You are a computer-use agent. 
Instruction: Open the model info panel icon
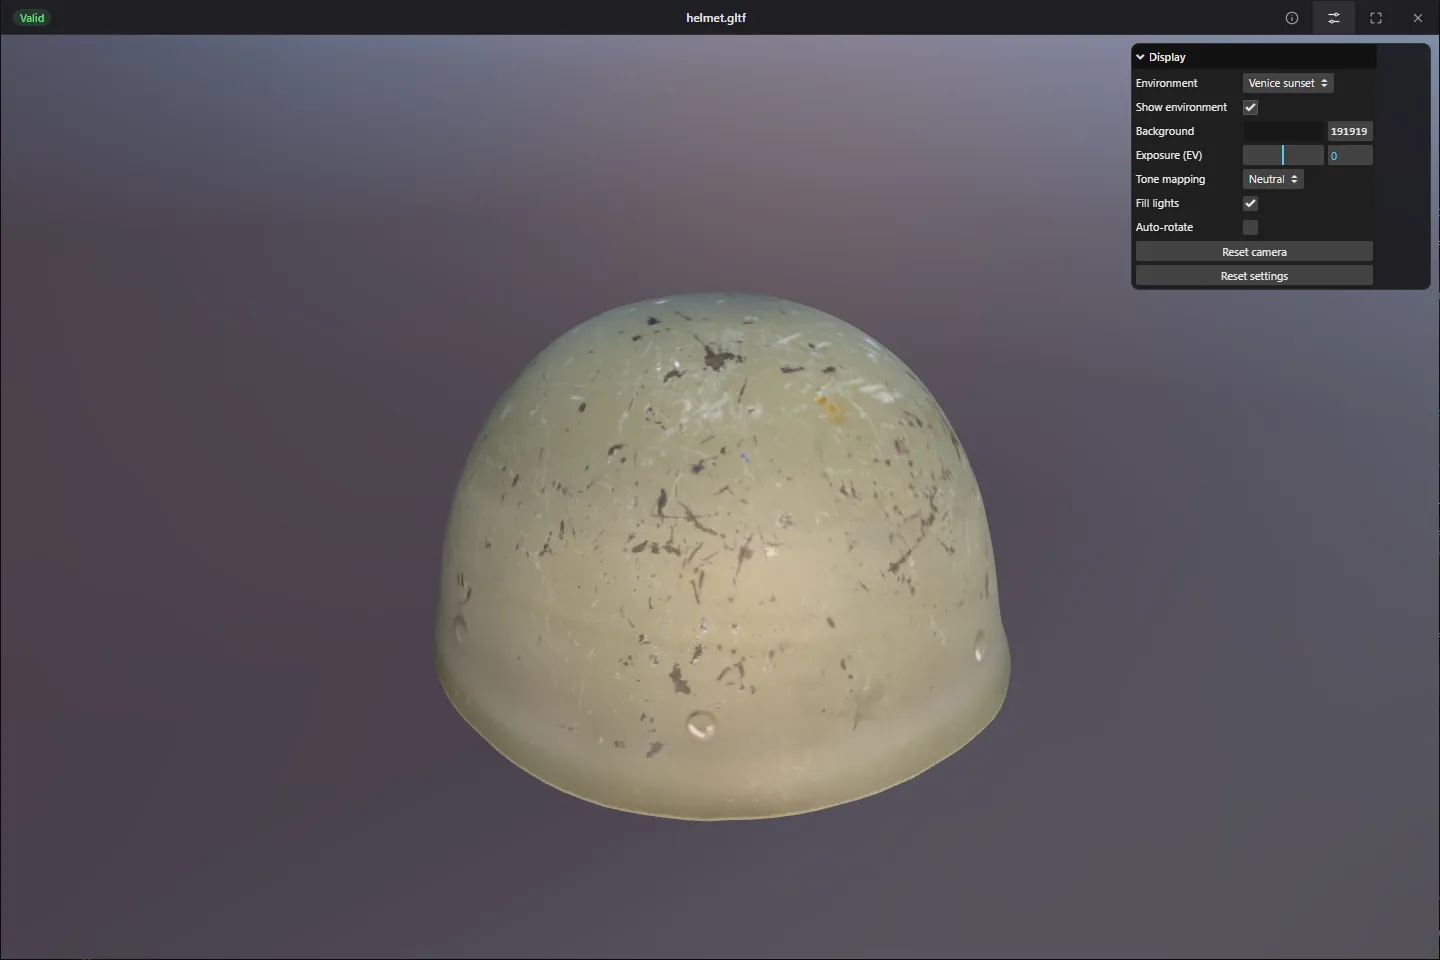(1292, 18)
